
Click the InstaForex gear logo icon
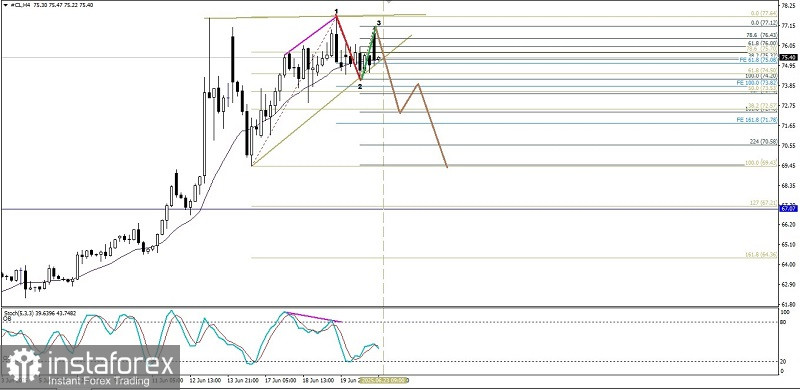click(23, 365)
